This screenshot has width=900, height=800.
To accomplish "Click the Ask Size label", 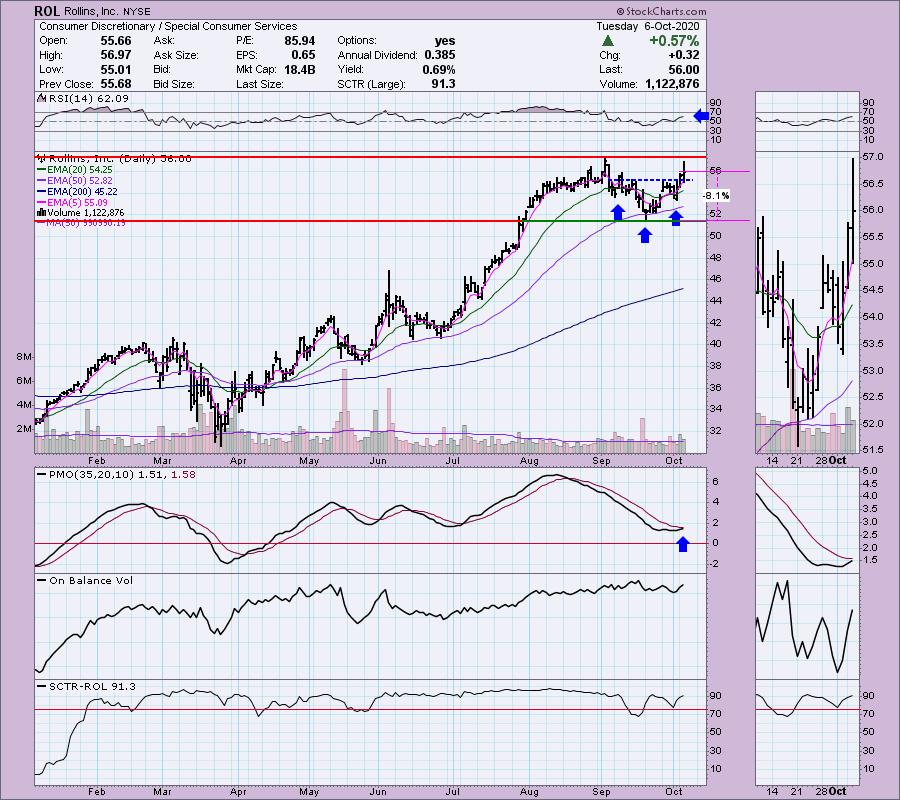I will (x=176, y=55).
